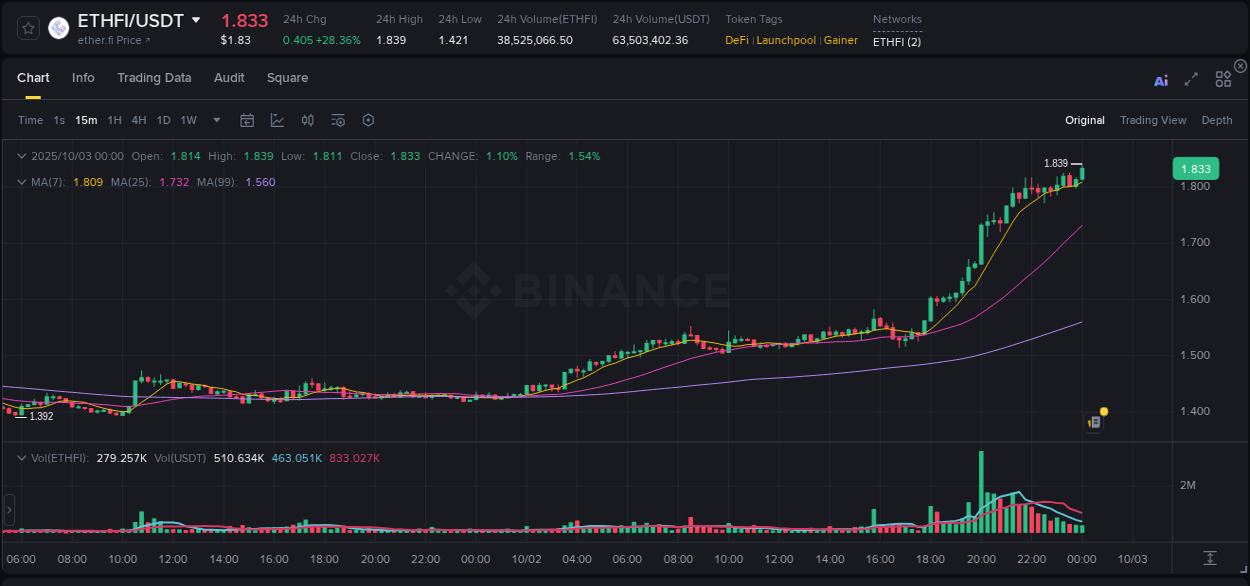Open the go-to-date calendar icon
1250x586 pixels.
tap(247, 120)
